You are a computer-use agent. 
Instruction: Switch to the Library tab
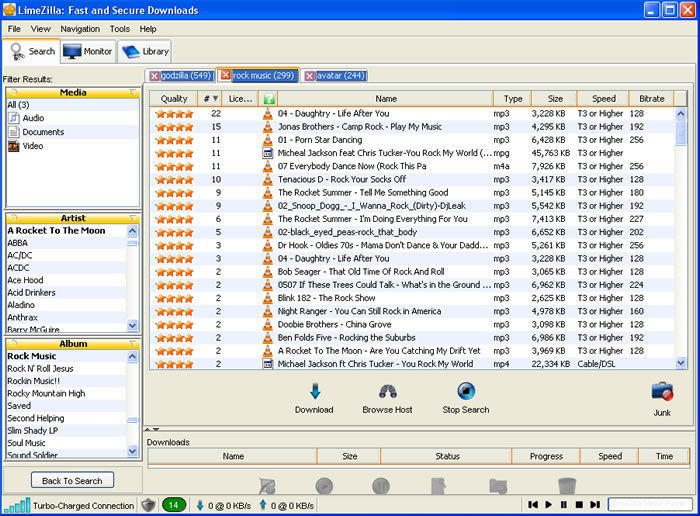[x=145, y=52]
